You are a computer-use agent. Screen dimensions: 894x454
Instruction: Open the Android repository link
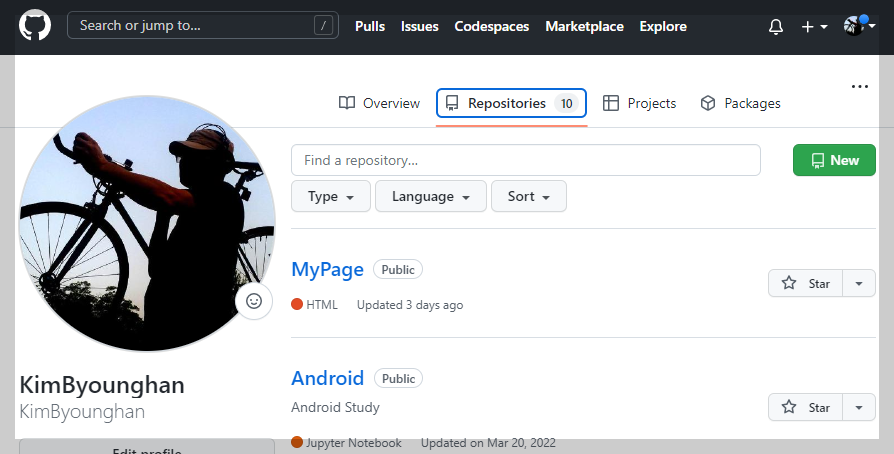(x=327, y=378)
